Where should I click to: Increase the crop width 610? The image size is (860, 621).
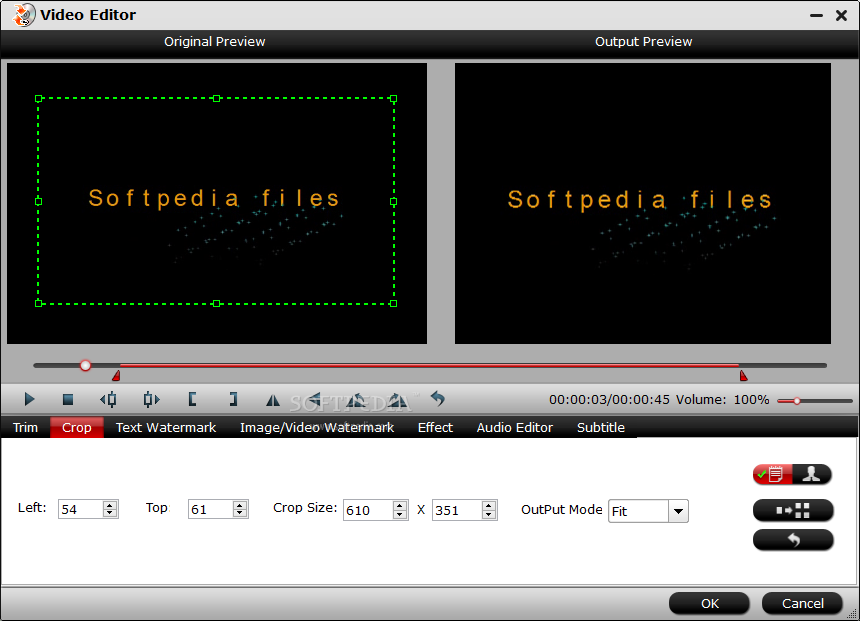pos(400,506)
